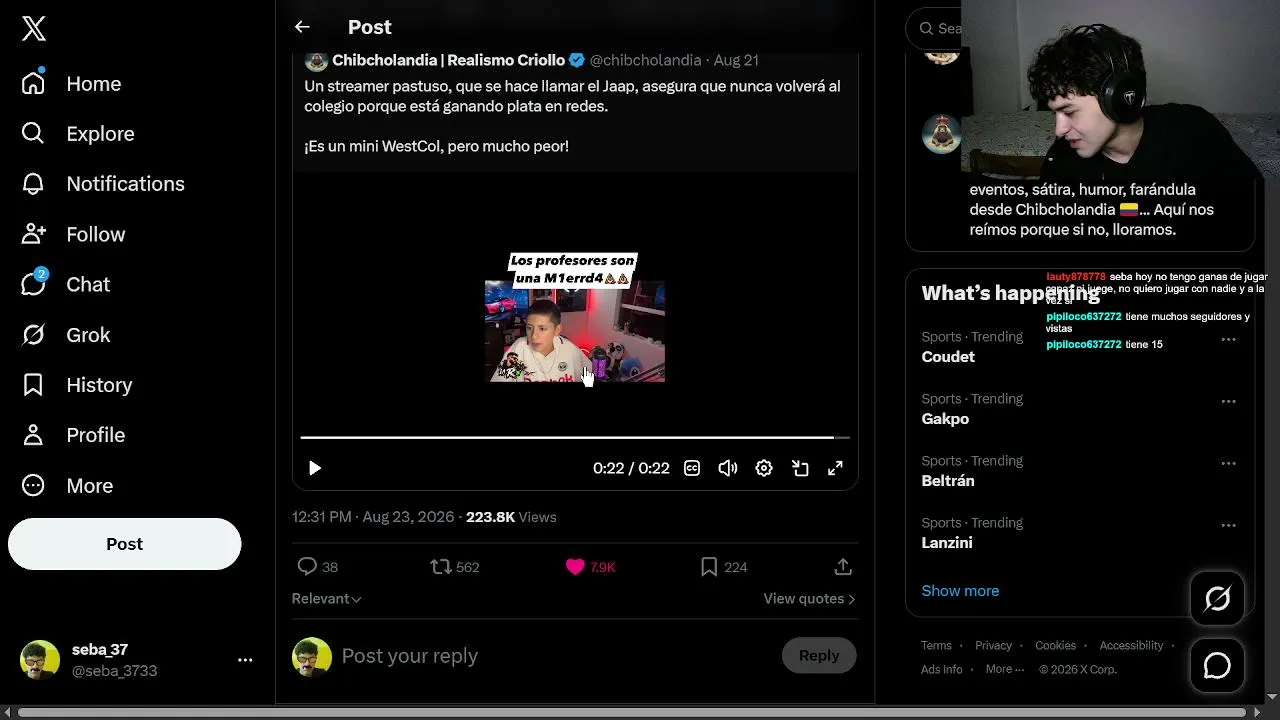
Task: Seek on the video progress bar
Action: click(x=575, y=437)
